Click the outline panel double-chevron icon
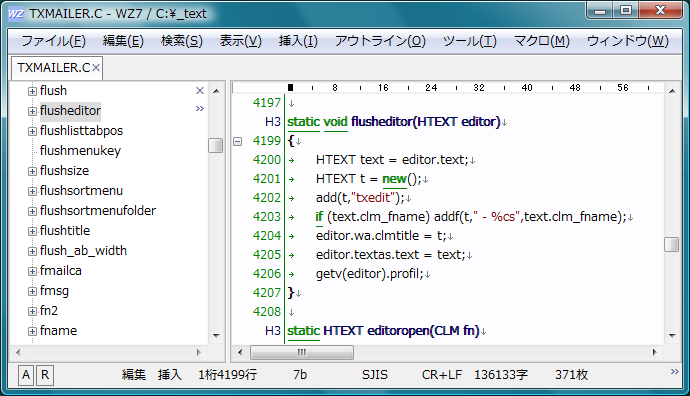Screen dimensions: 690x396 (200, 109)
